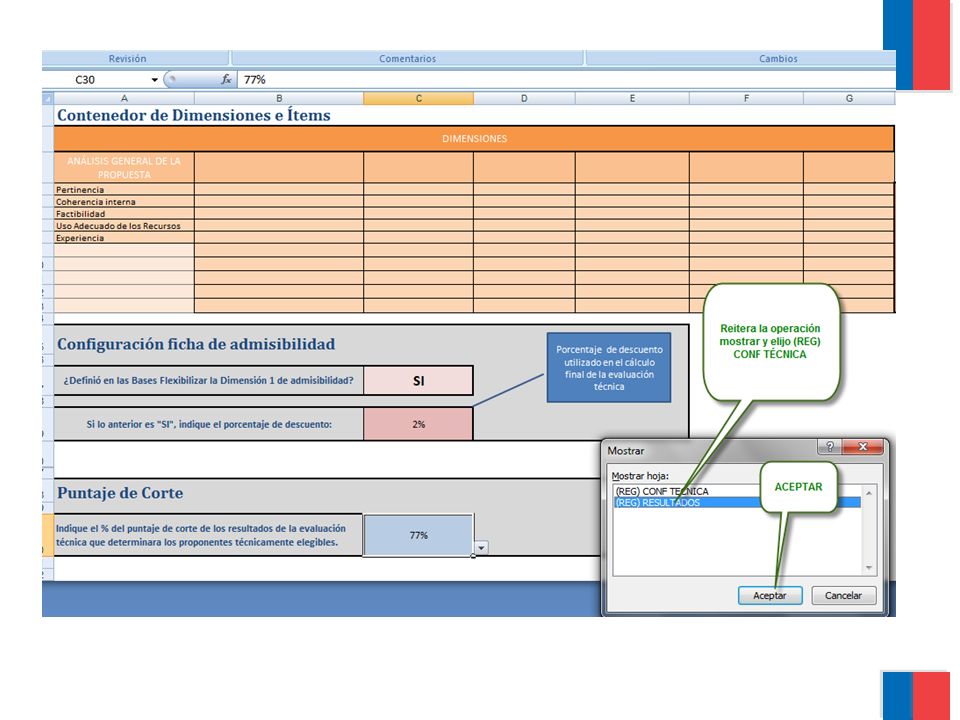Click the insert function fx icon
Viewport: 960px width, 720px height.
(x=226, y=80)
